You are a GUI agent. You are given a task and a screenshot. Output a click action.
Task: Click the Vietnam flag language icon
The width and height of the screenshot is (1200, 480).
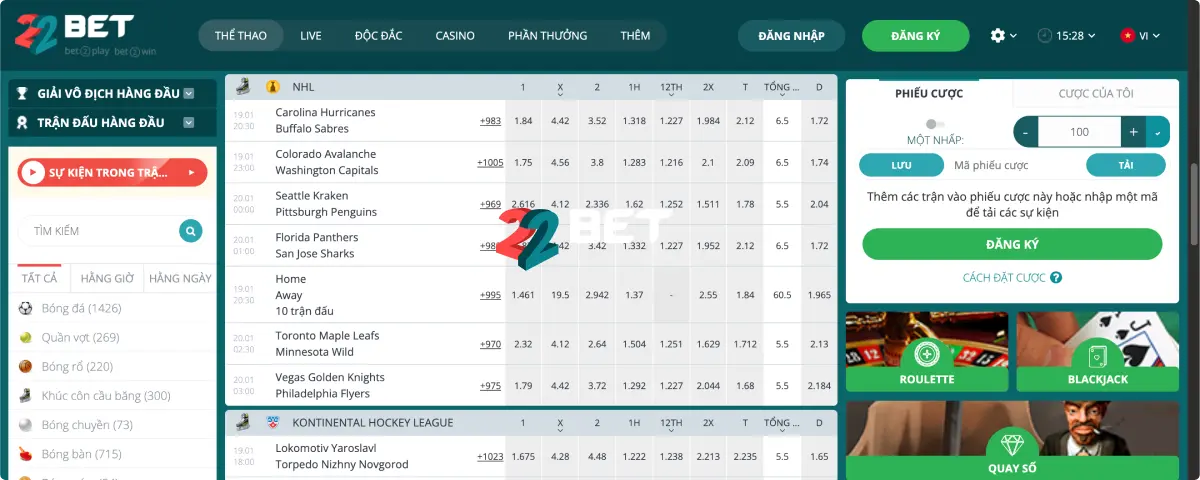1127,35
